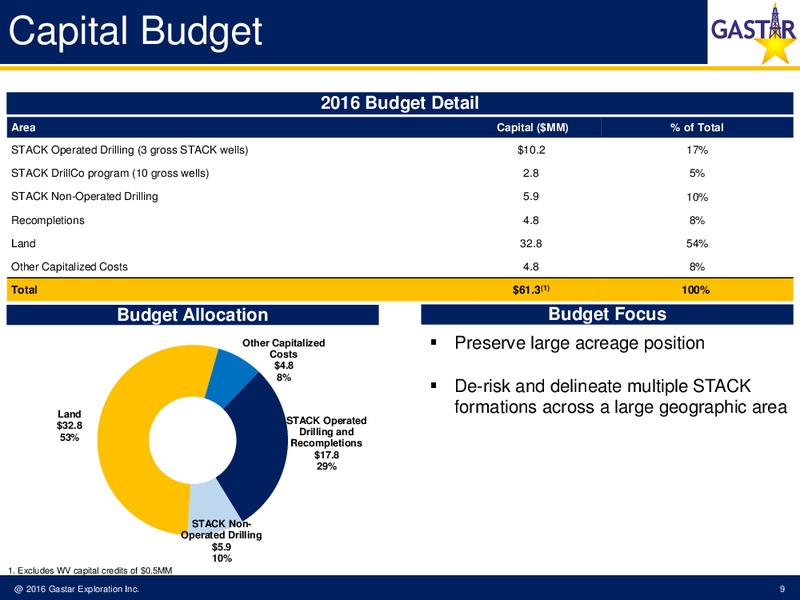Click the '32.8' capital value in table
800x600 pixels.
click(x=531, y=243)
